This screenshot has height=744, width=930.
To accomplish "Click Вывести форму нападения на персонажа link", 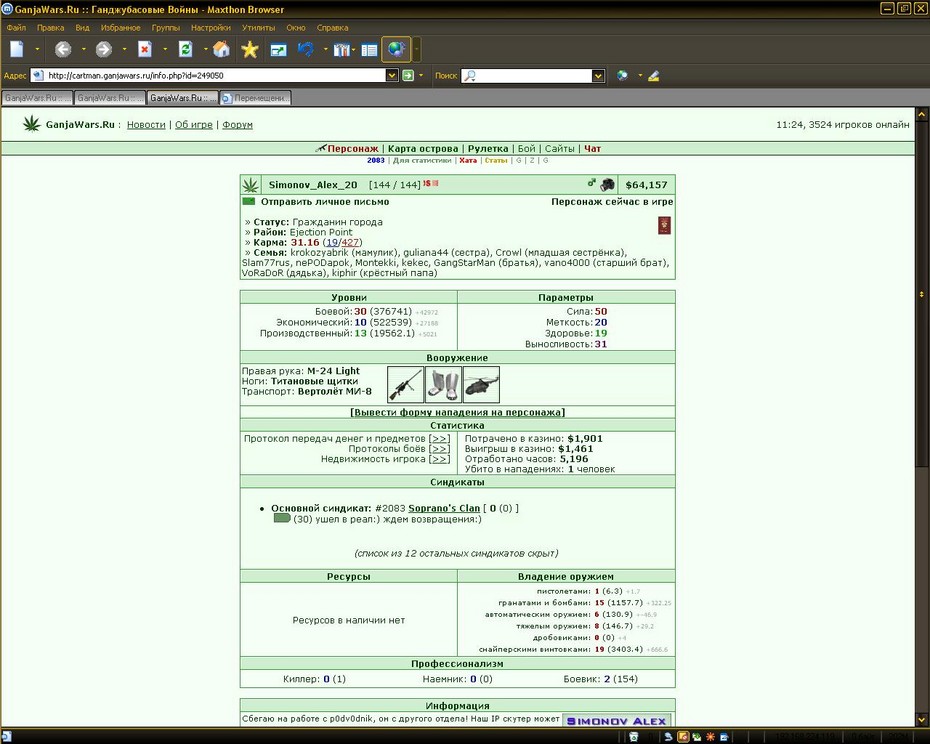I will tap(457, 412).
